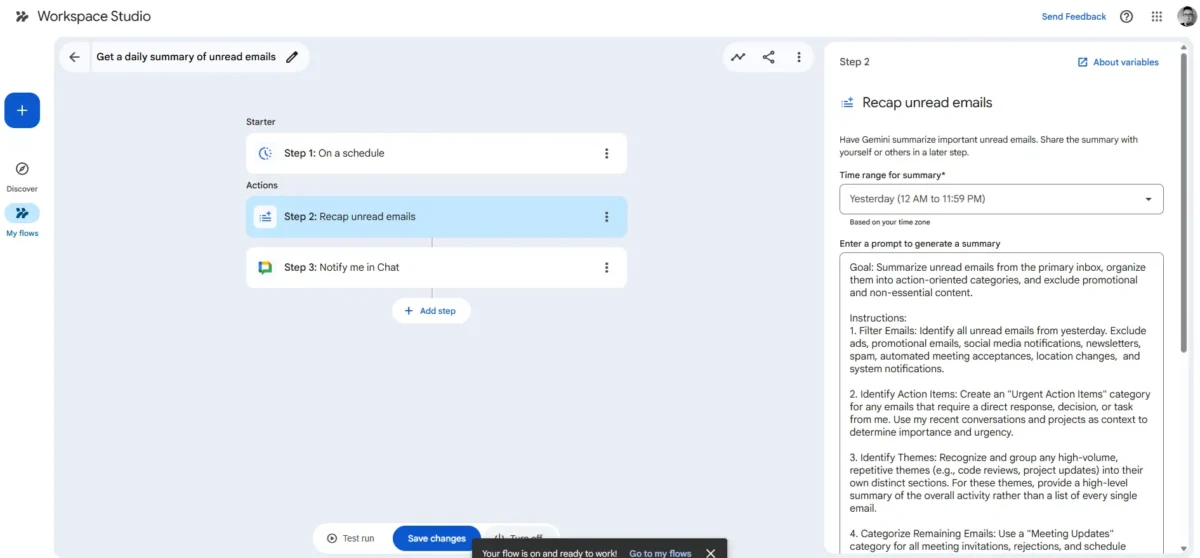Open flow more options three dots menu
Image resolution: width=1200 pixels, height=558 pixels.
(799, 57)
